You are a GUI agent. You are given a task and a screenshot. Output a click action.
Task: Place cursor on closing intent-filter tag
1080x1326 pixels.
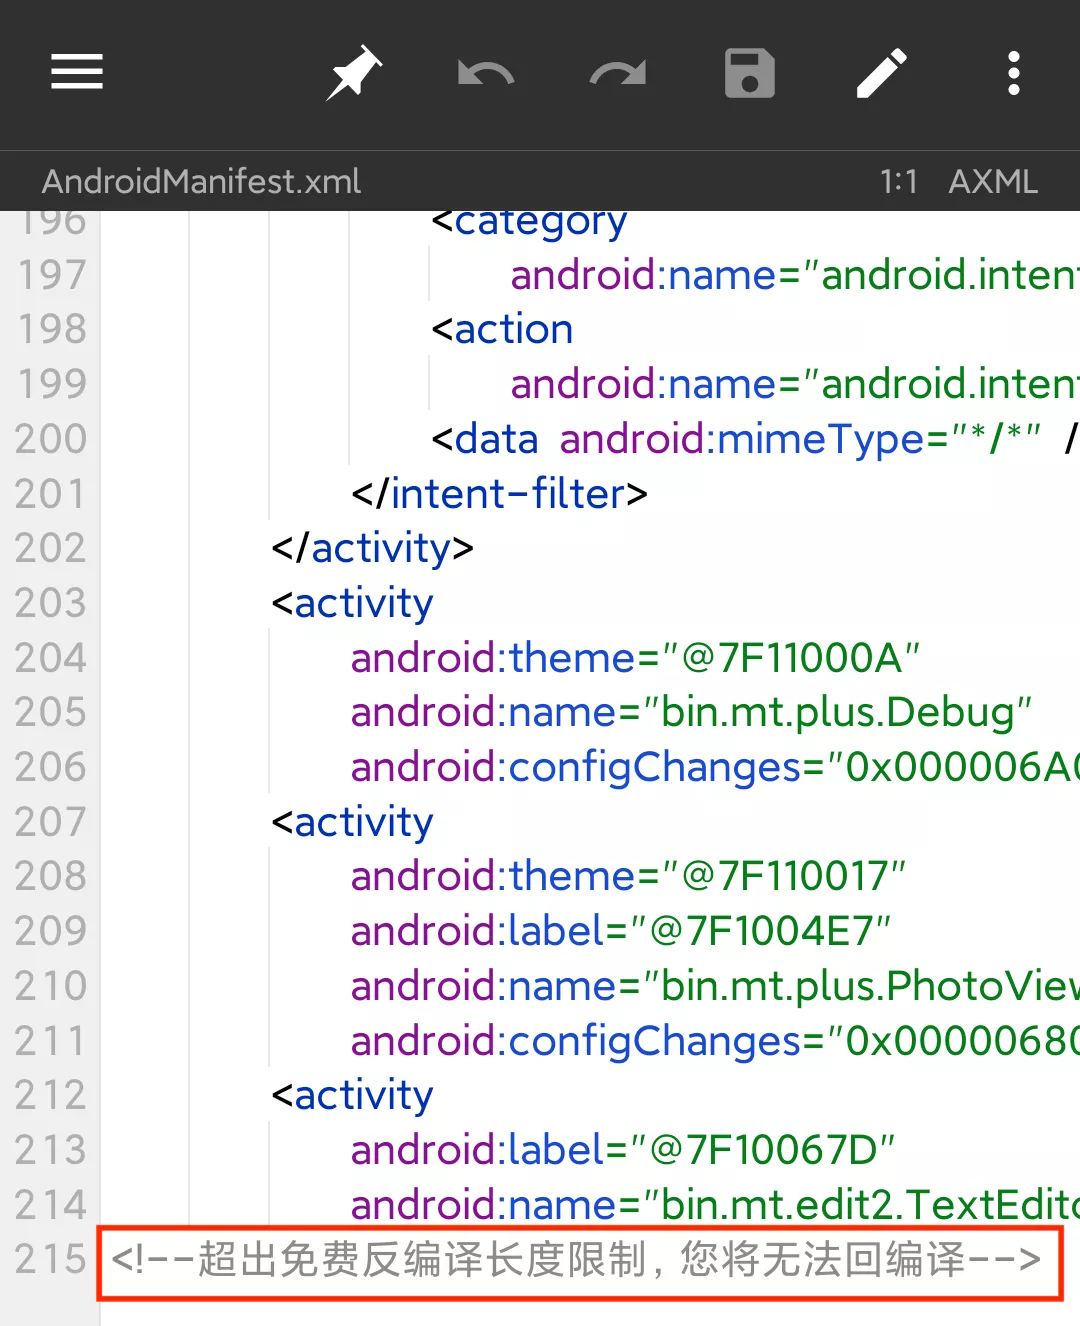click(x=499, y=494)
